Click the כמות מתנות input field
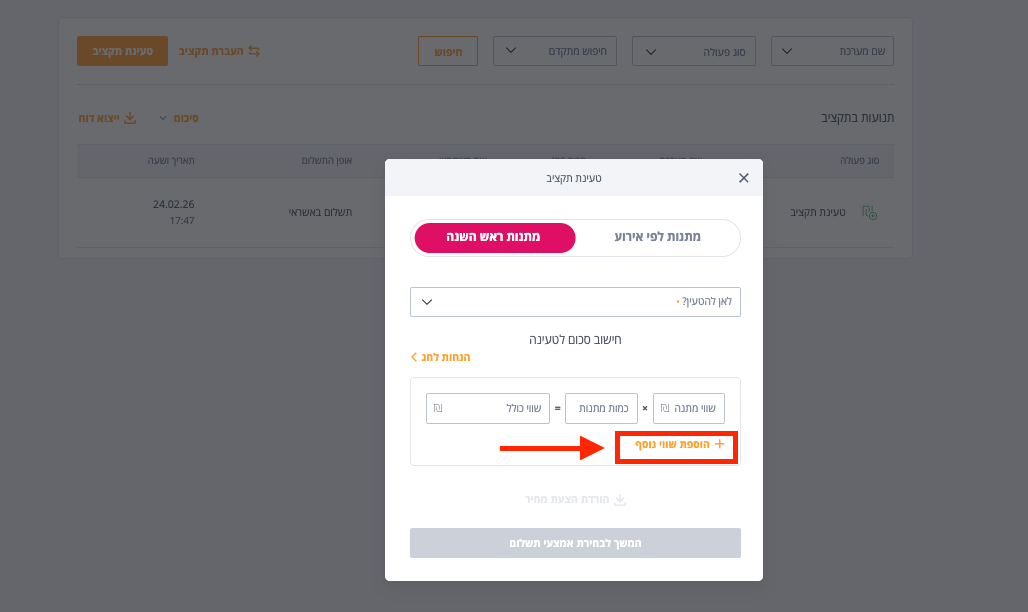The image size is (1028, 612). (601, 408)
